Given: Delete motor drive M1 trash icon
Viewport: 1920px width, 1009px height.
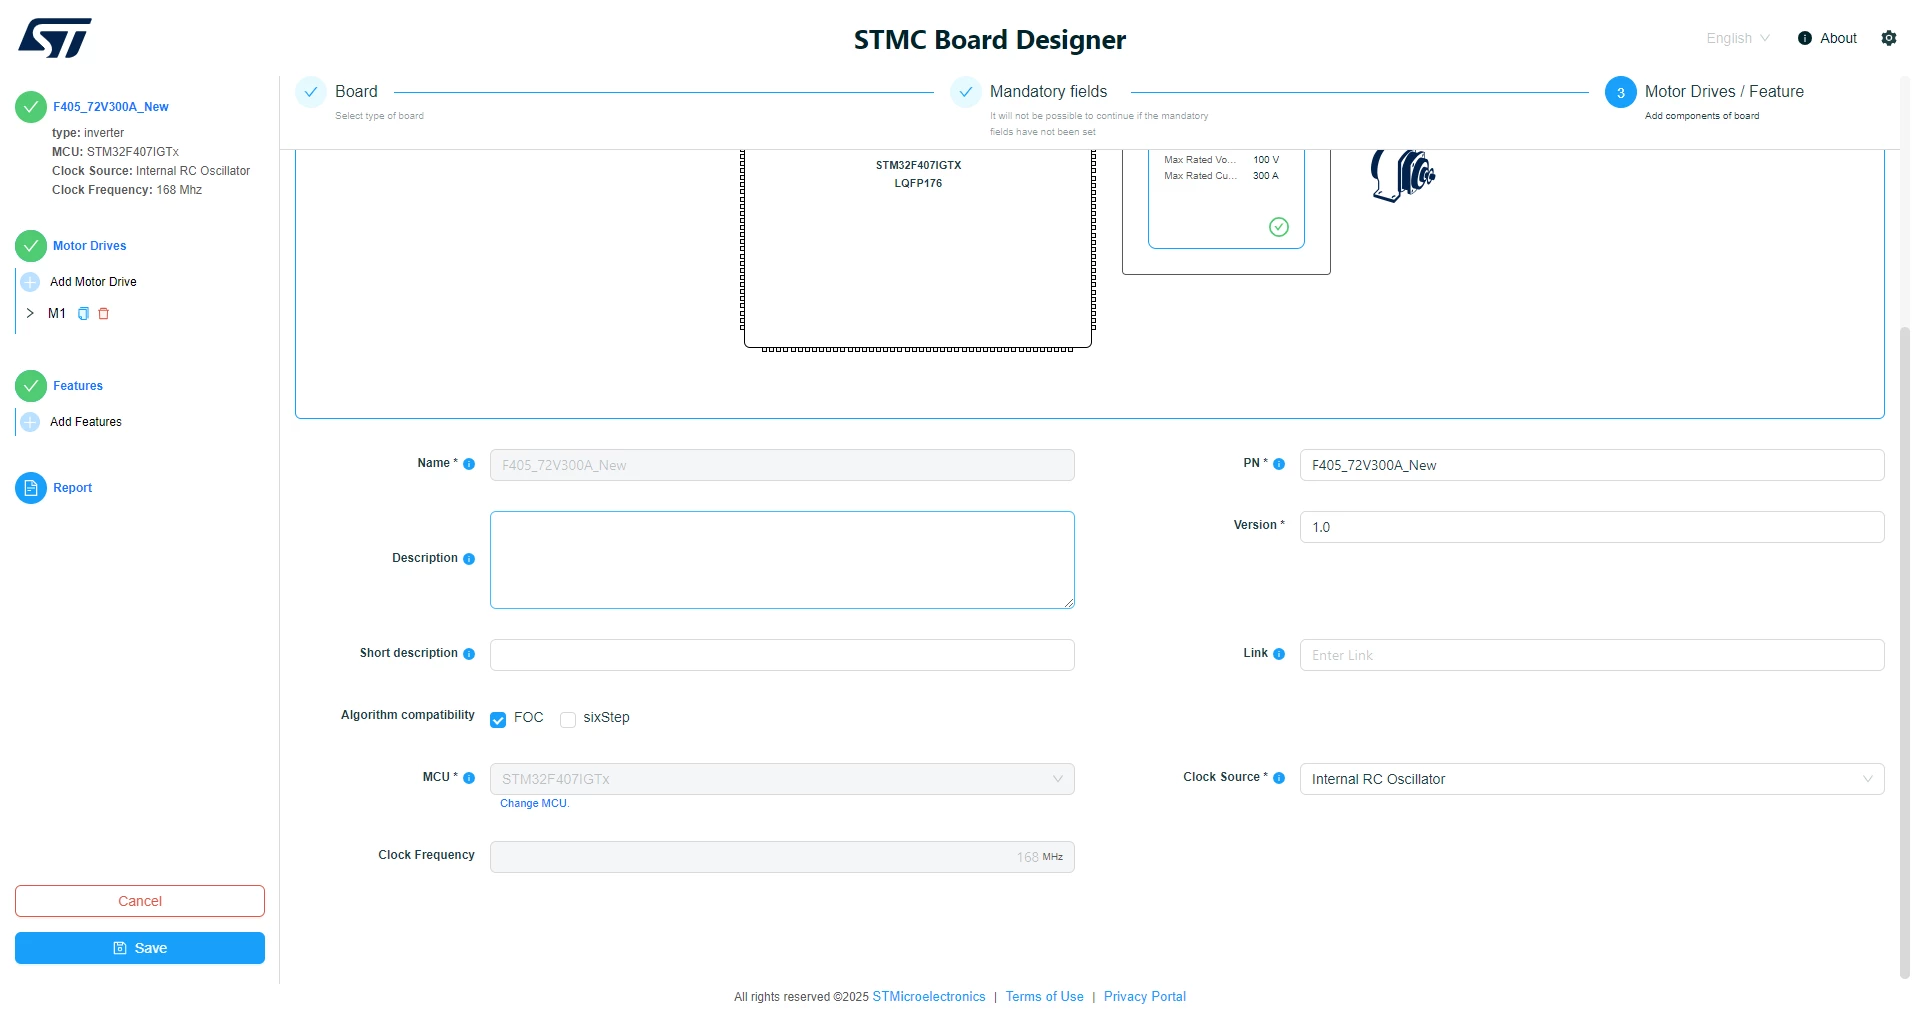Looking at the screenshot, I should pos(103,314).
